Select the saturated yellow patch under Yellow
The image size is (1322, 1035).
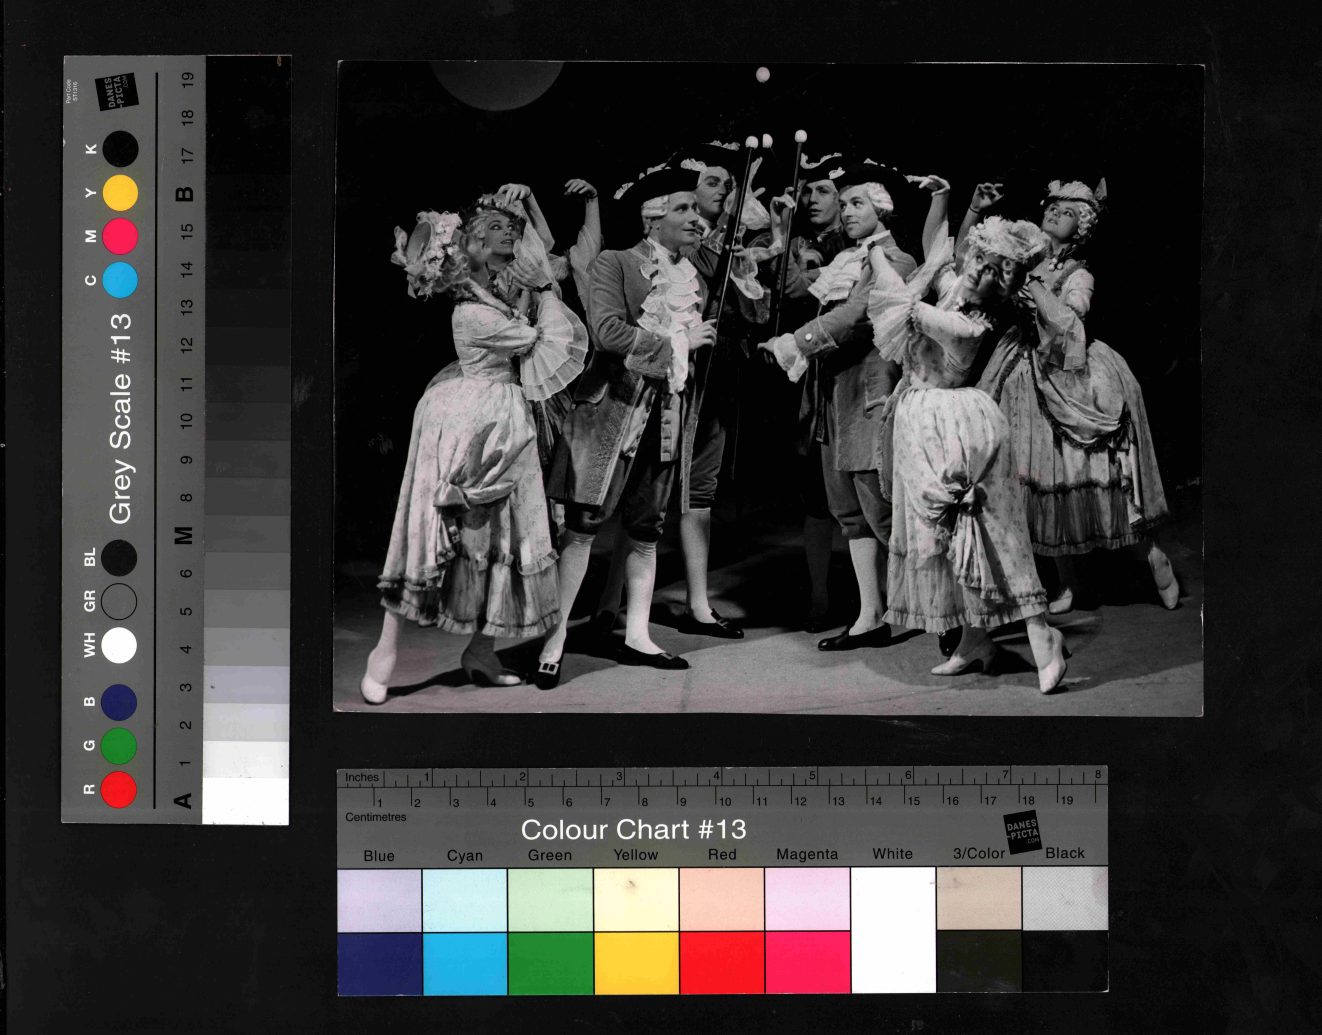coord(636,963)
